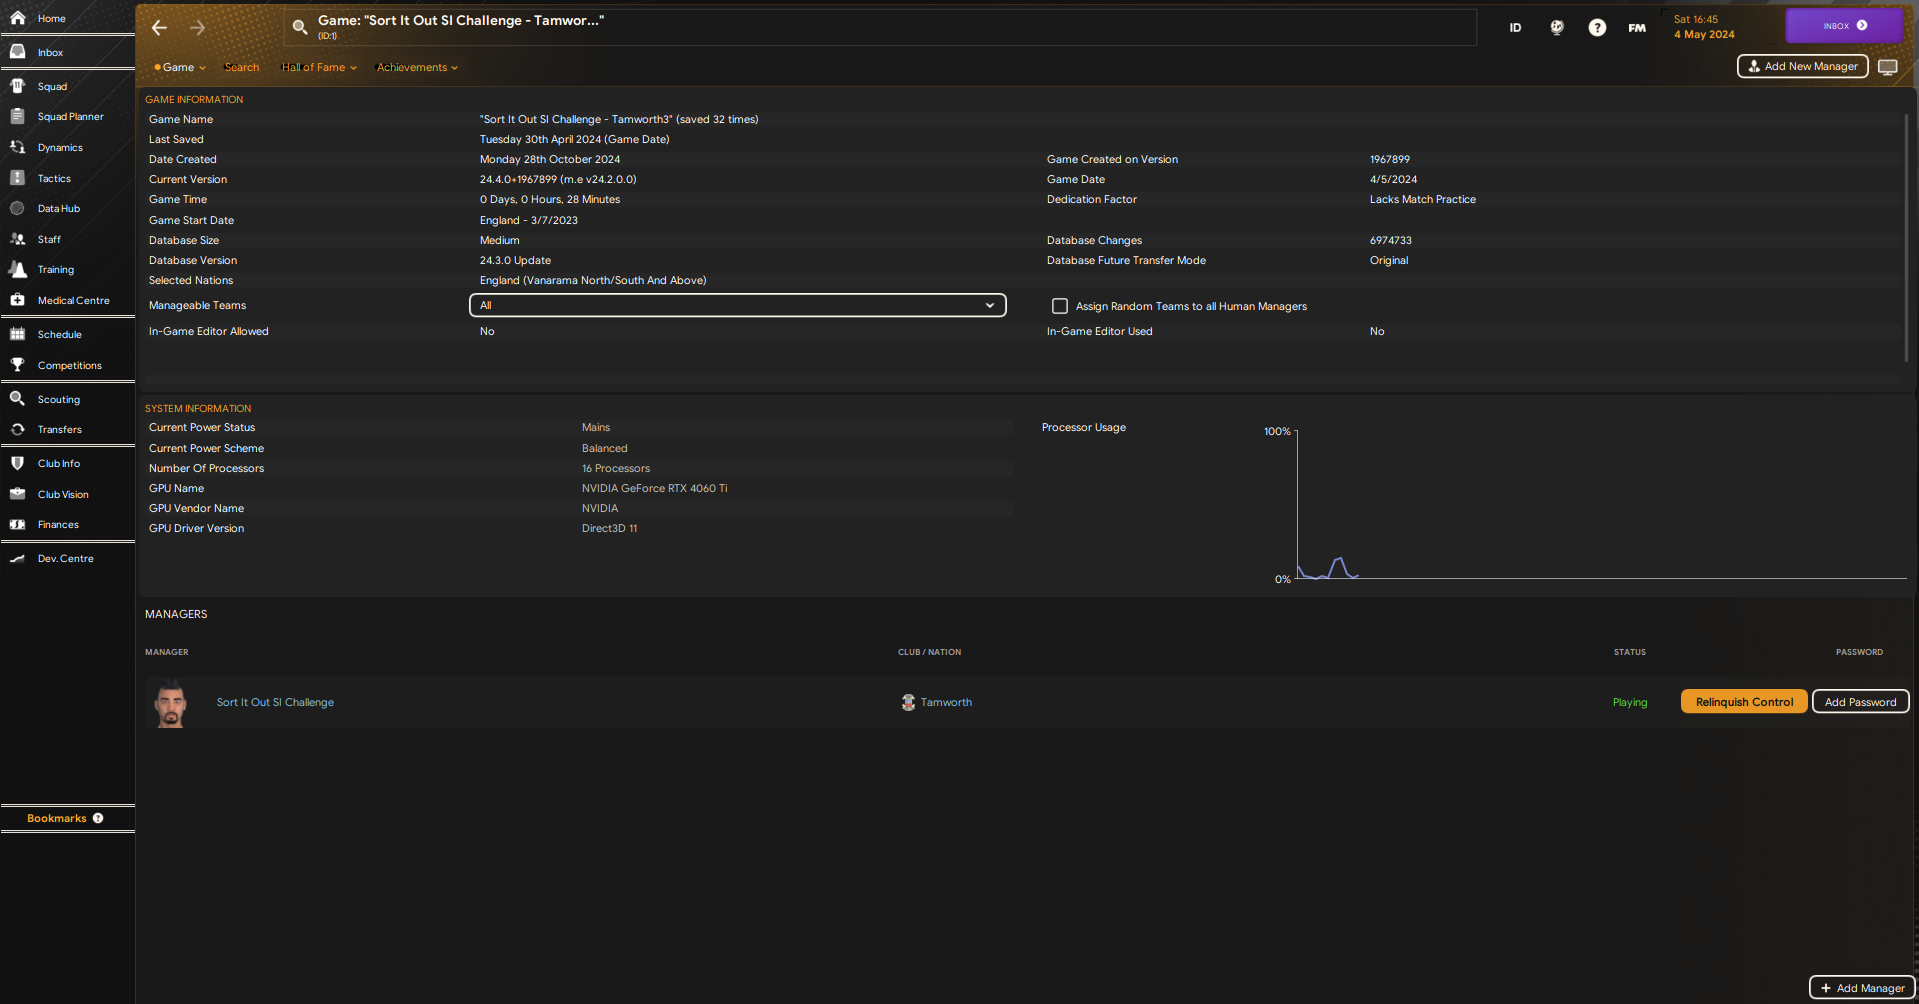Open the Competitions trophy icon
Screen dimensions: 1919x1004
(17, 365)
